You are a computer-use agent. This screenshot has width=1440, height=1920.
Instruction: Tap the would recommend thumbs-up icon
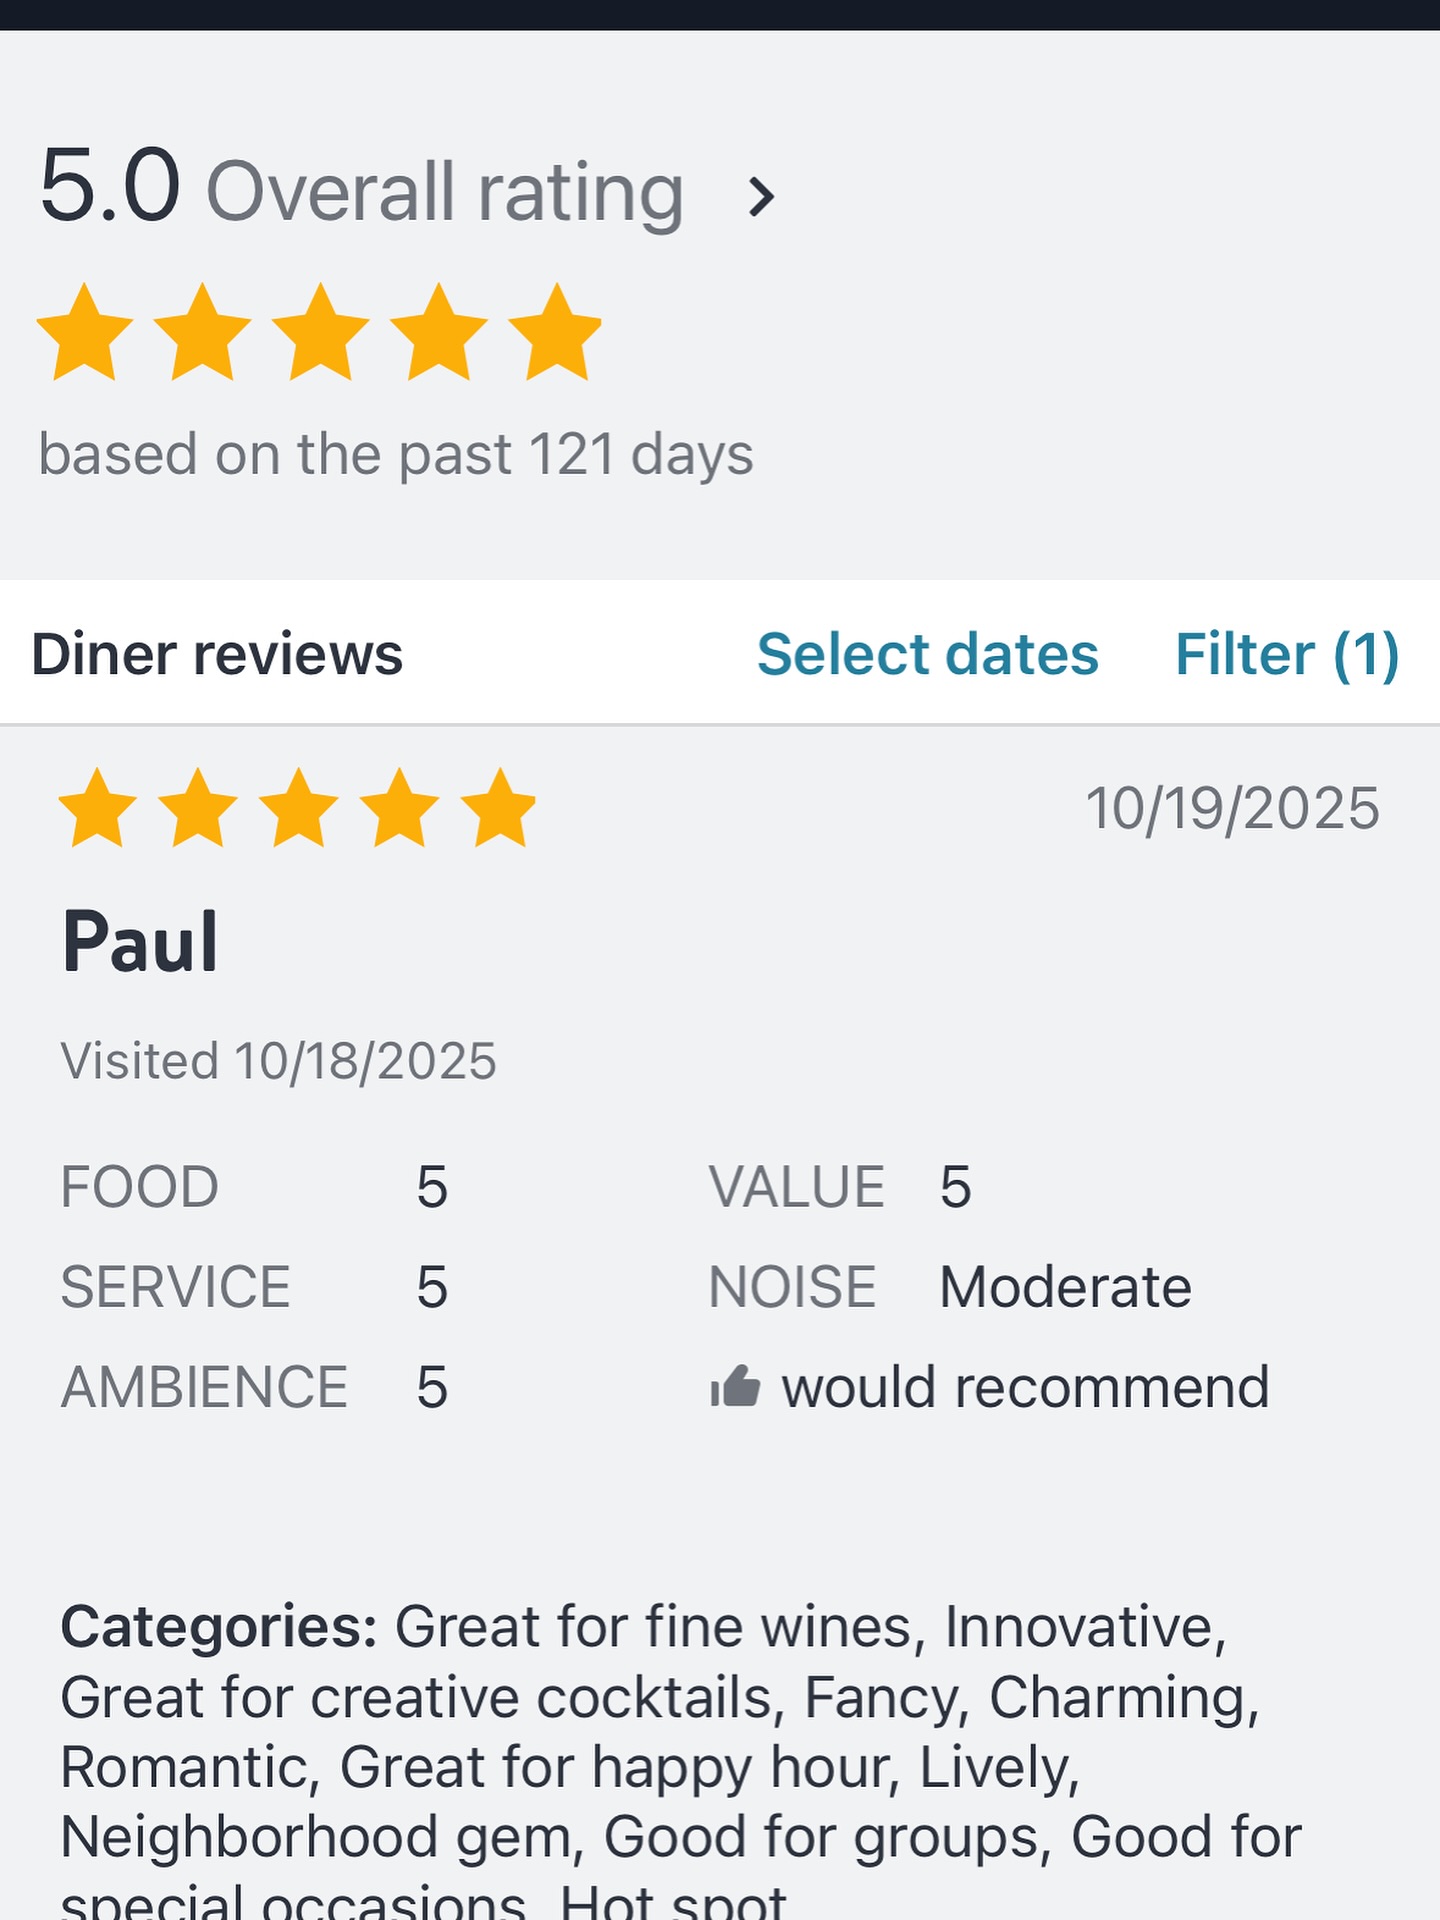click(735, 1386)
